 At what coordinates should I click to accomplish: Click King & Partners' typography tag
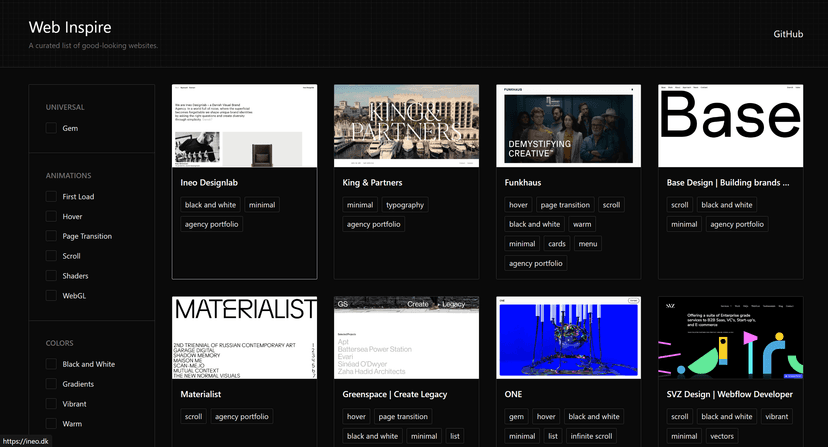tap(405, 204)
